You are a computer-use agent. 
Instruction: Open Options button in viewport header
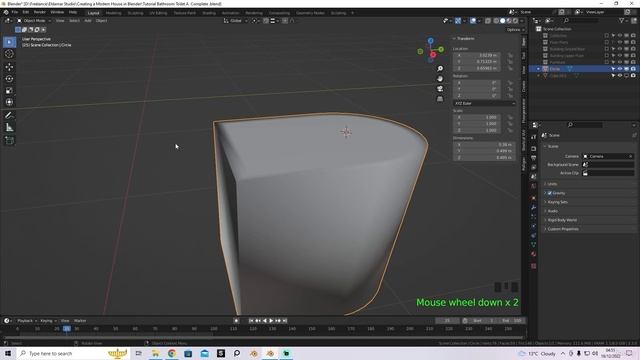[x=514, y=30]
